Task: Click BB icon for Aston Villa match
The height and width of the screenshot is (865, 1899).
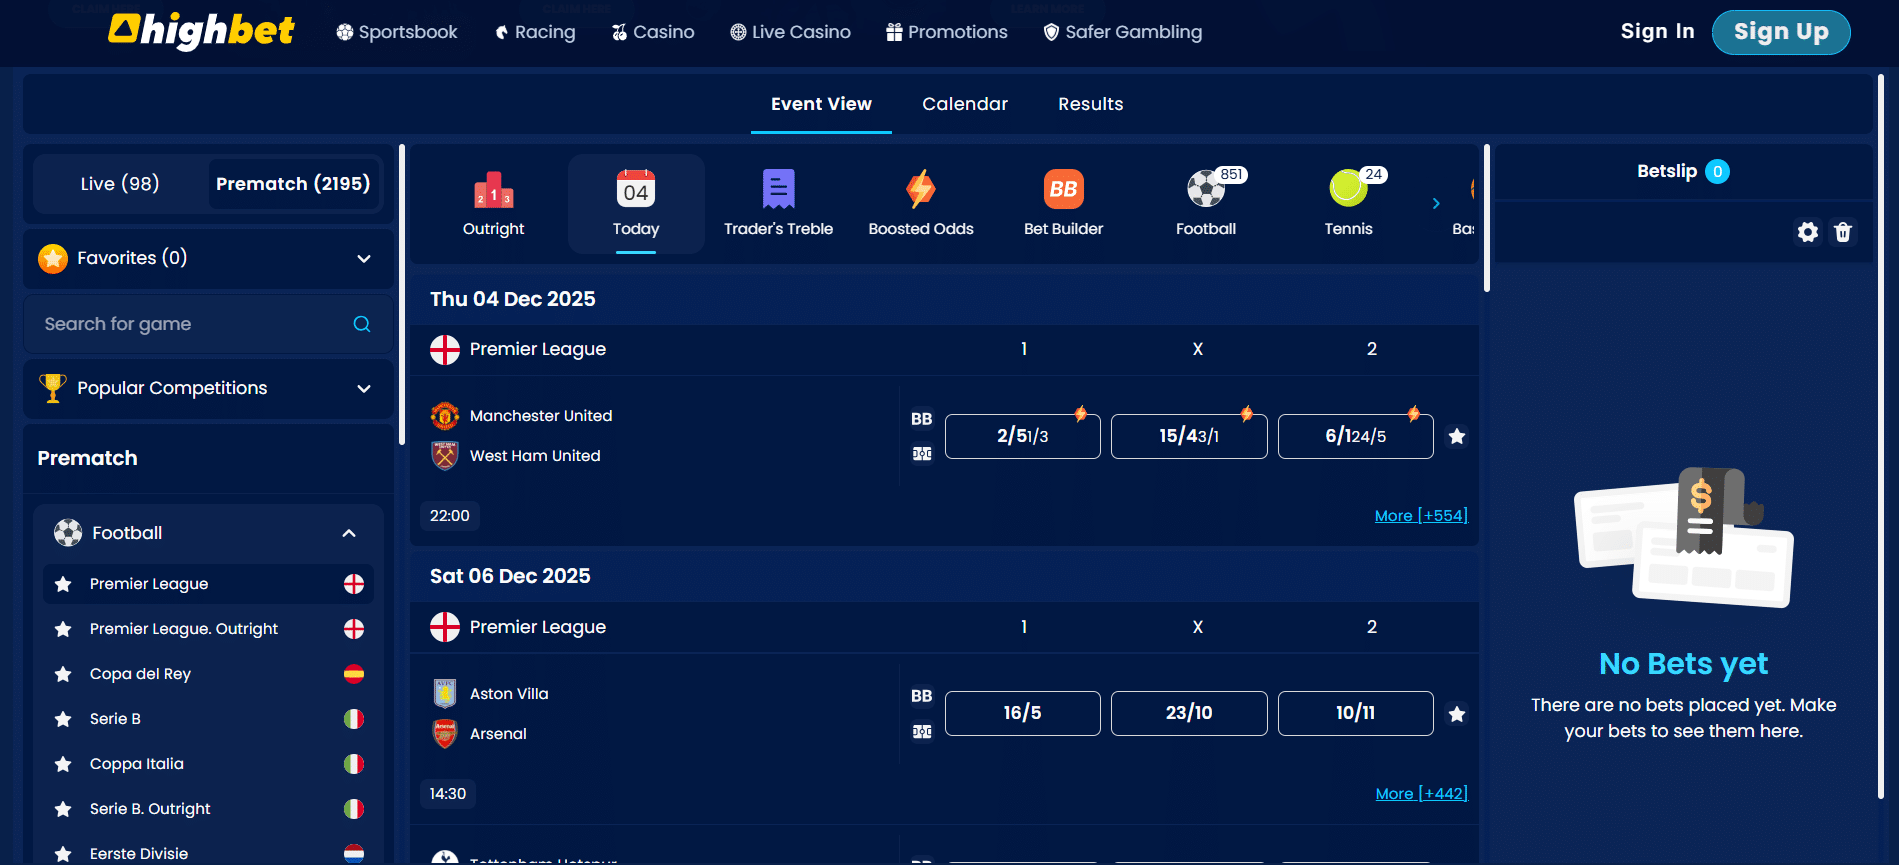Action: (x=922, y=696)
